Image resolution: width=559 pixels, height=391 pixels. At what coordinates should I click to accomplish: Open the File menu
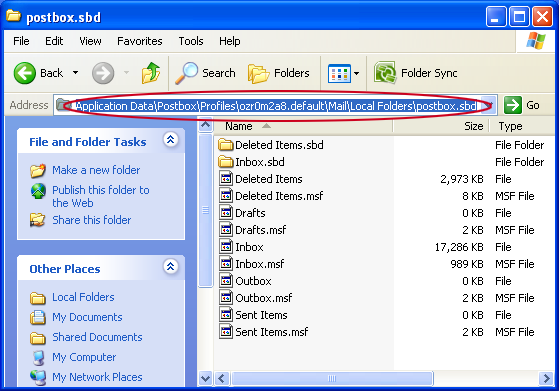[x=21, y=41]
